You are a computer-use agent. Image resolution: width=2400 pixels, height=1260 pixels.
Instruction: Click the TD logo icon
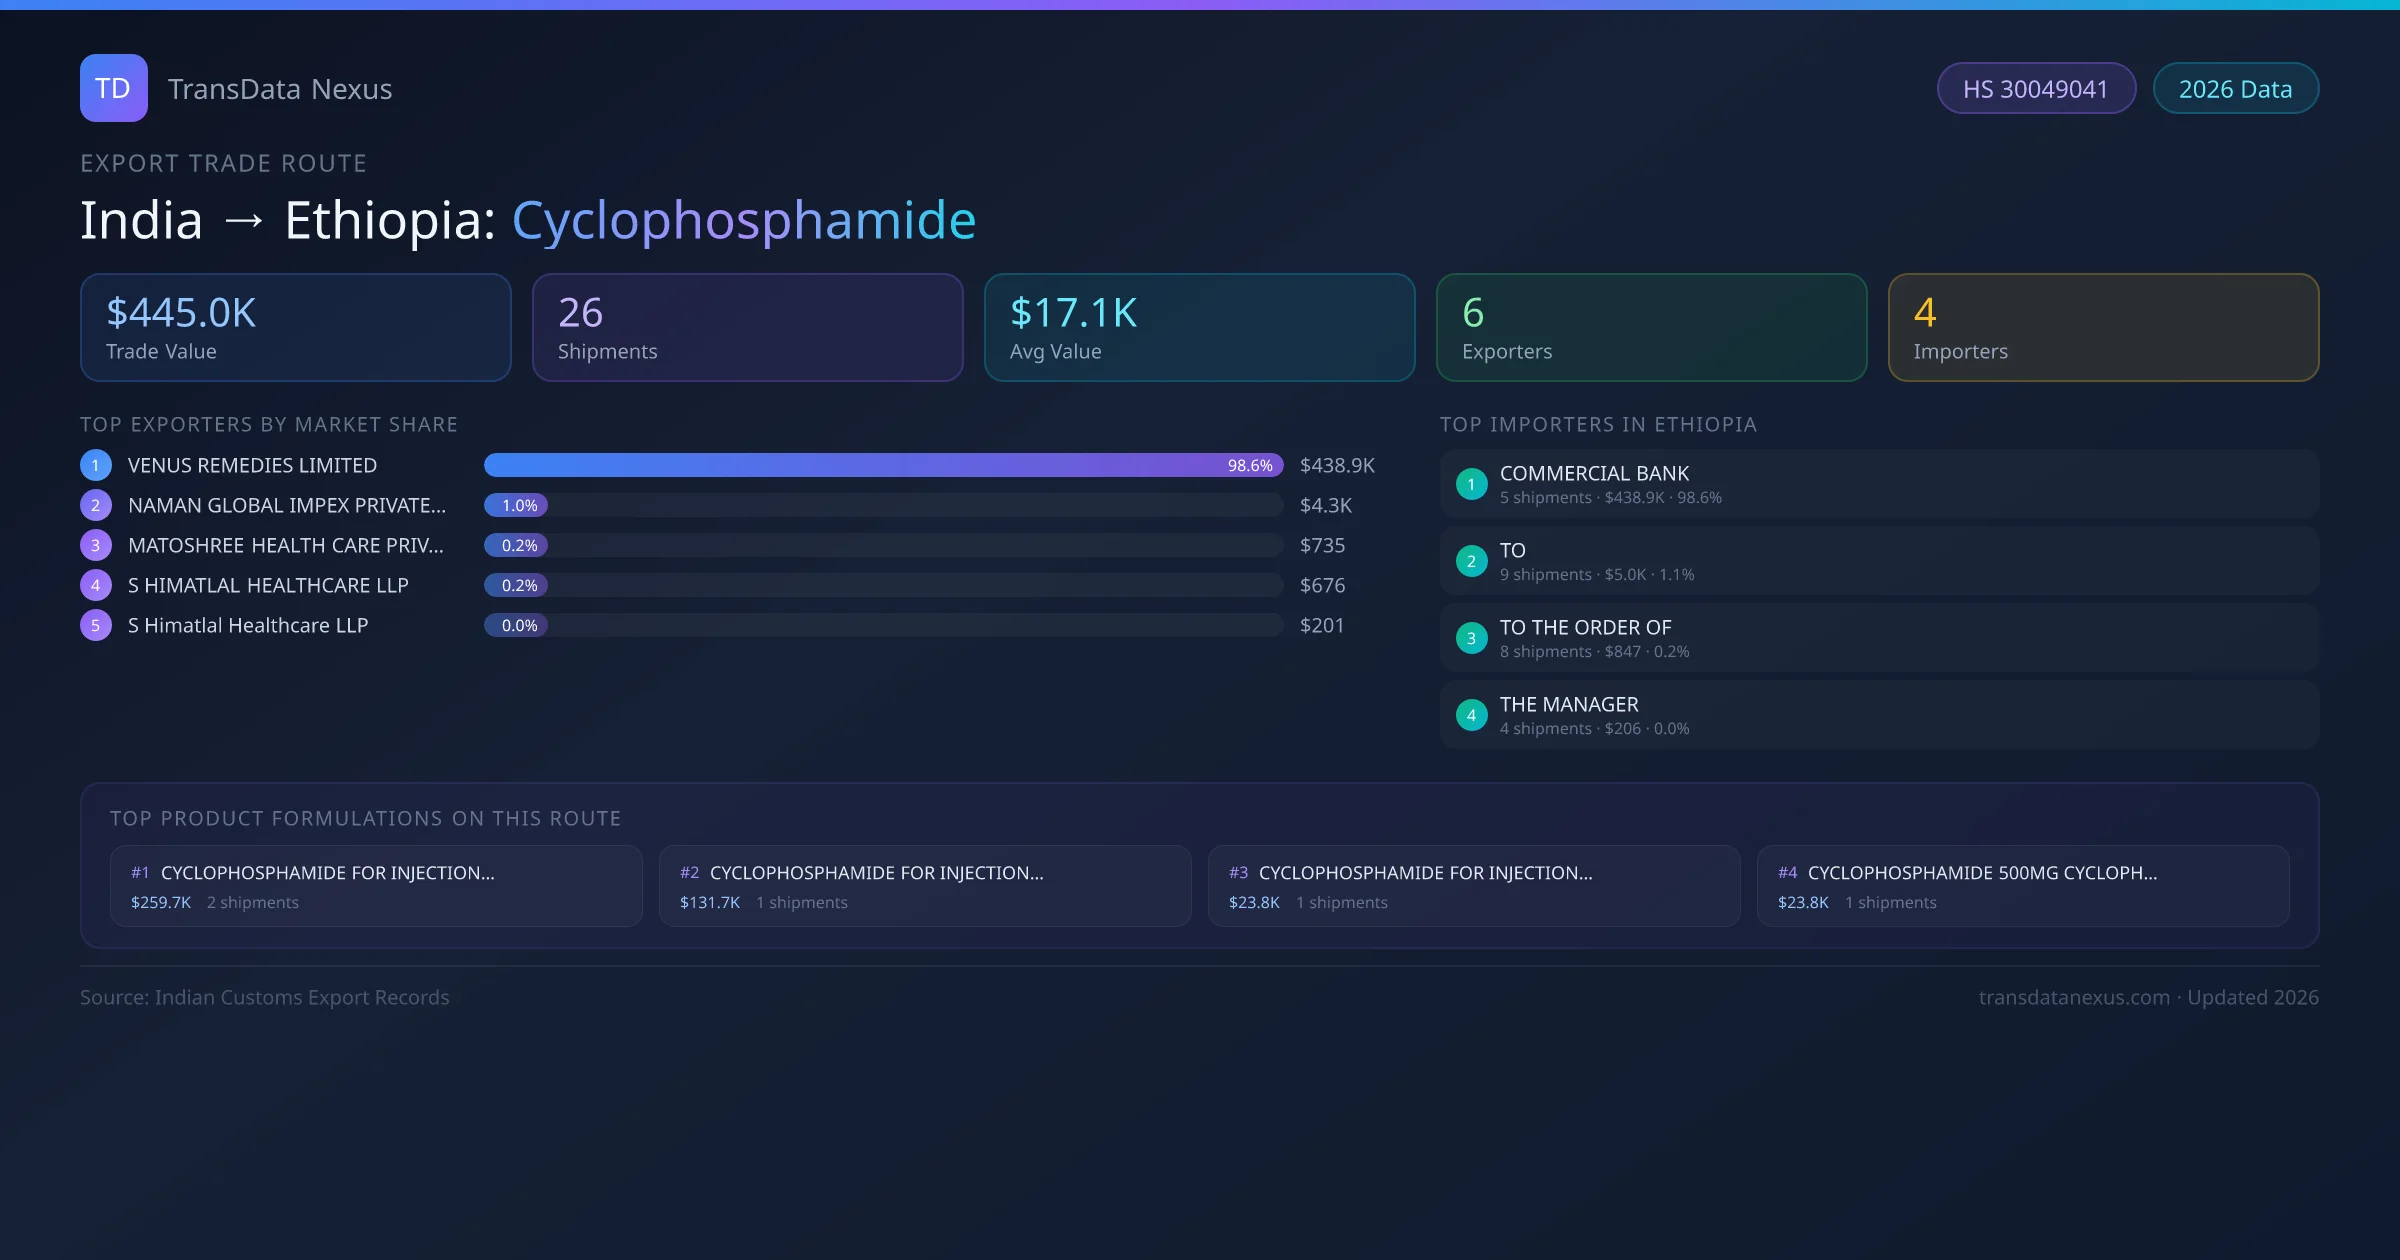point(113,88)
